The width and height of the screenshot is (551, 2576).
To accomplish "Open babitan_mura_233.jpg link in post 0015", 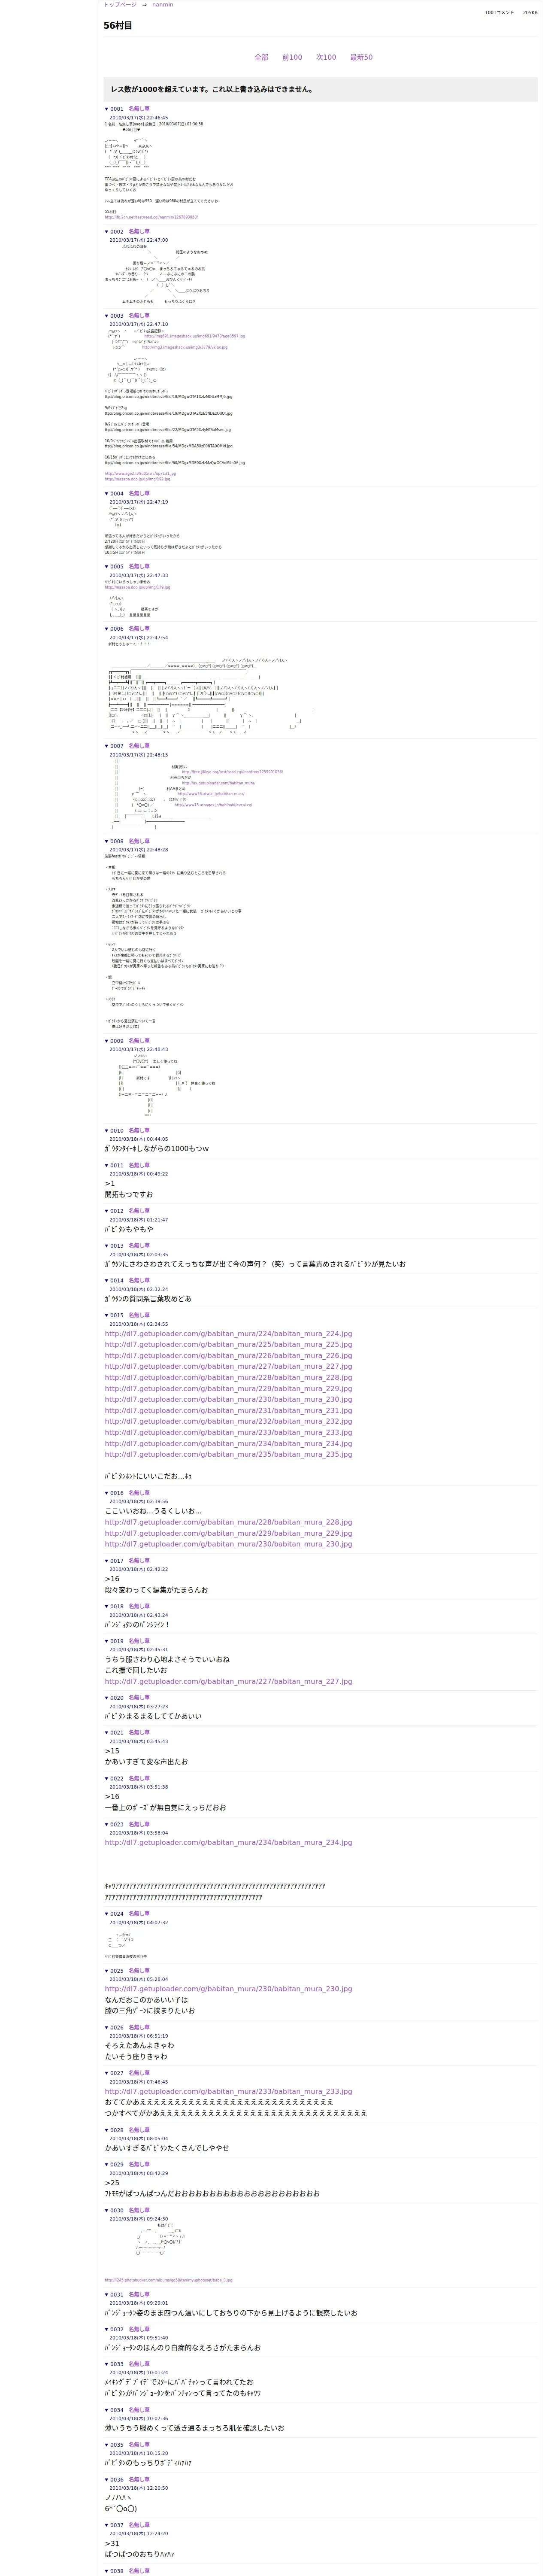I will pyautogui.click(x=228, y=1433).
